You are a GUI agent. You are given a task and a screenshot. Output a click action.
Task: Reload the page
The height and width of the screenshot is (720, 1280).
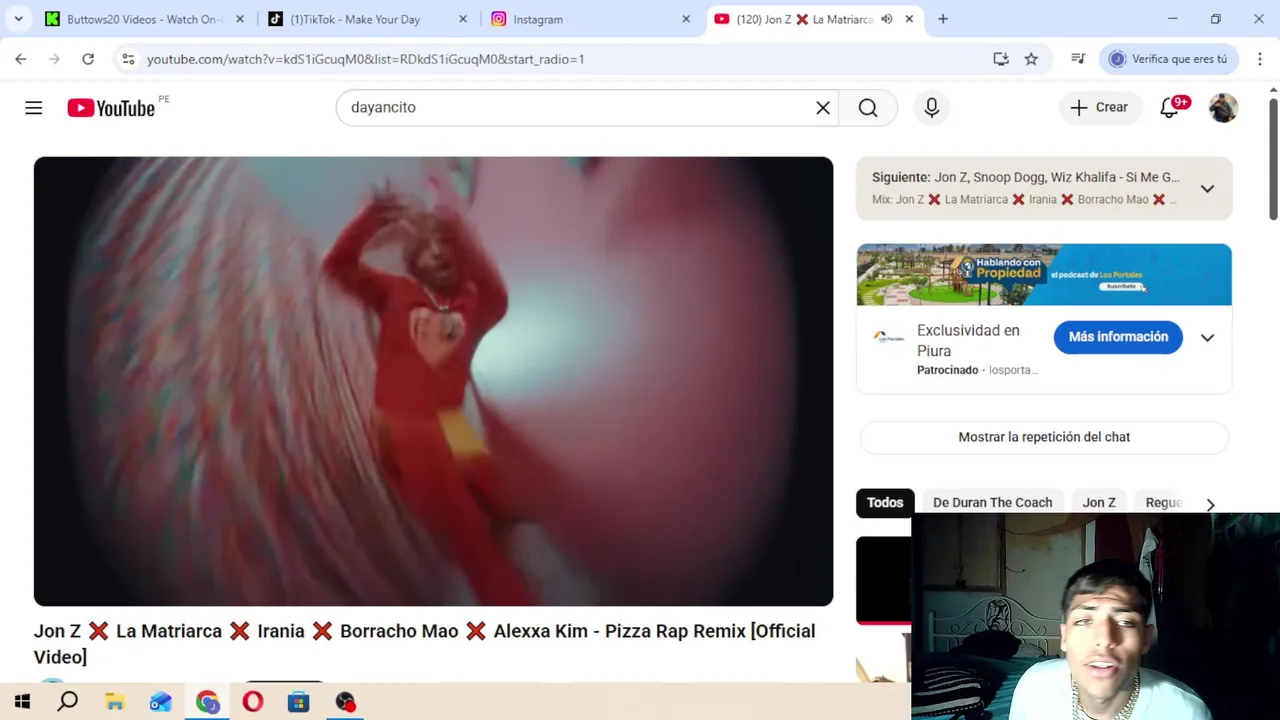(x=88, y=59)
